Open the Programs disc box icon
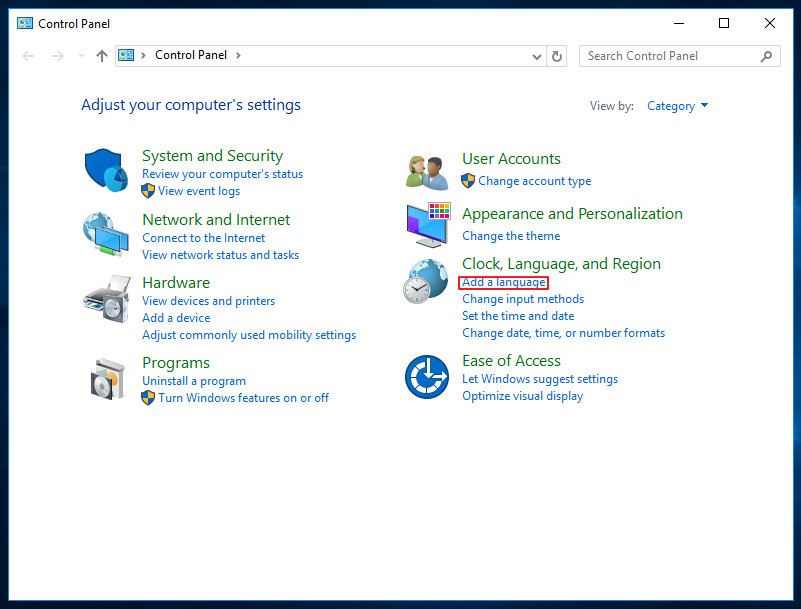This screenshot has height=609, width=801. (106, 379)
